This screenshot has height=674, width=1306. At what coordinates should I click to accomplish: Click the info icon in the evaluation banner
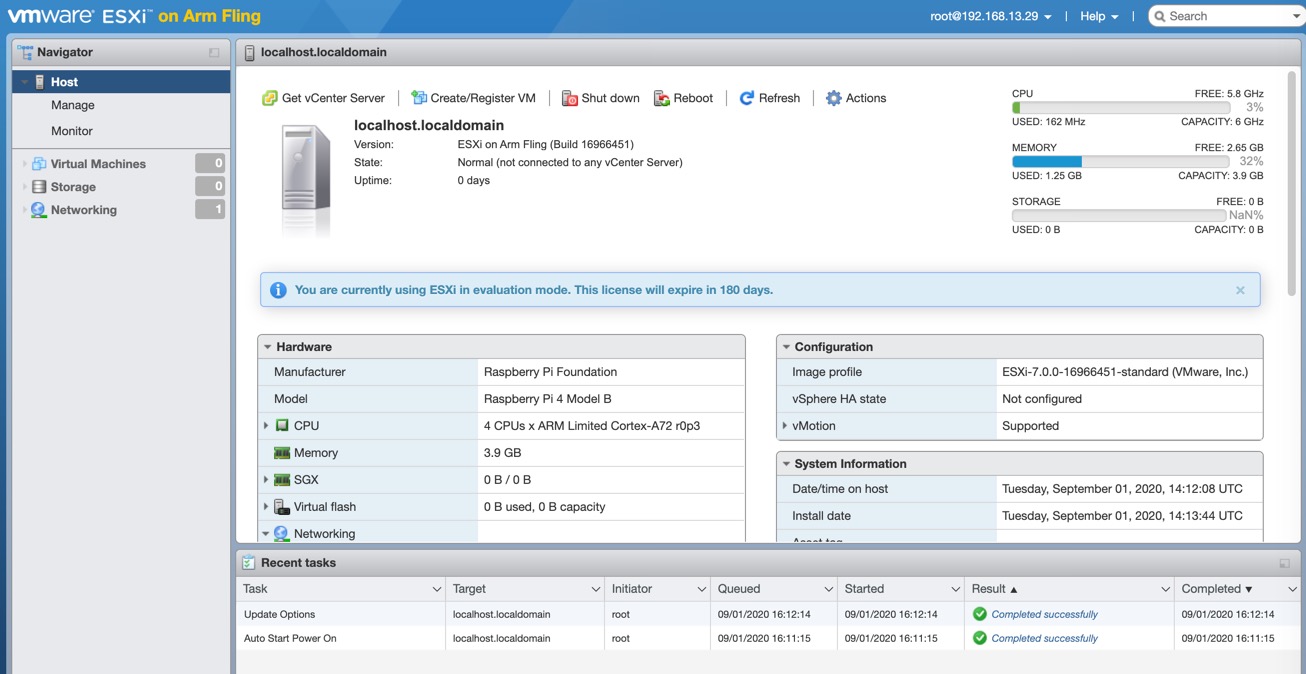pos(278,290)
